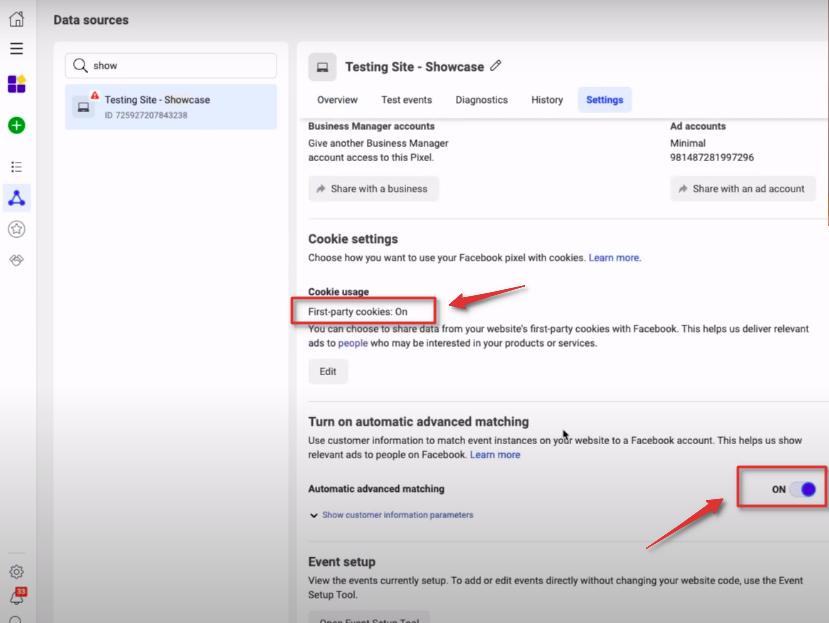Click the First-party cookies: On text
The height and width of the screenshot is (623, 829).
tap(358, 312)
